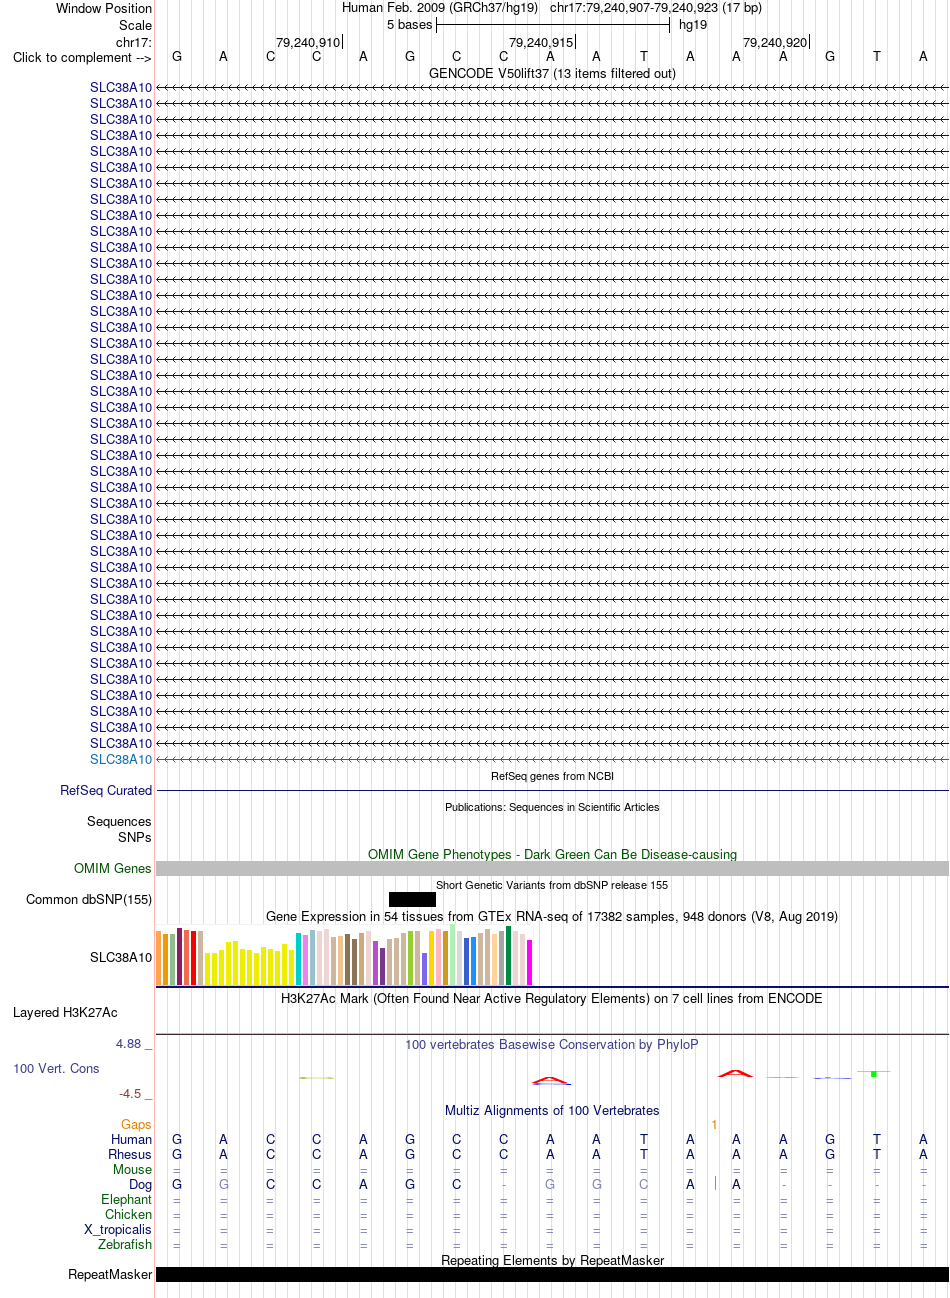Select the Chicken species row label
Screen dimensions: 950x1298
point(128,1214)
